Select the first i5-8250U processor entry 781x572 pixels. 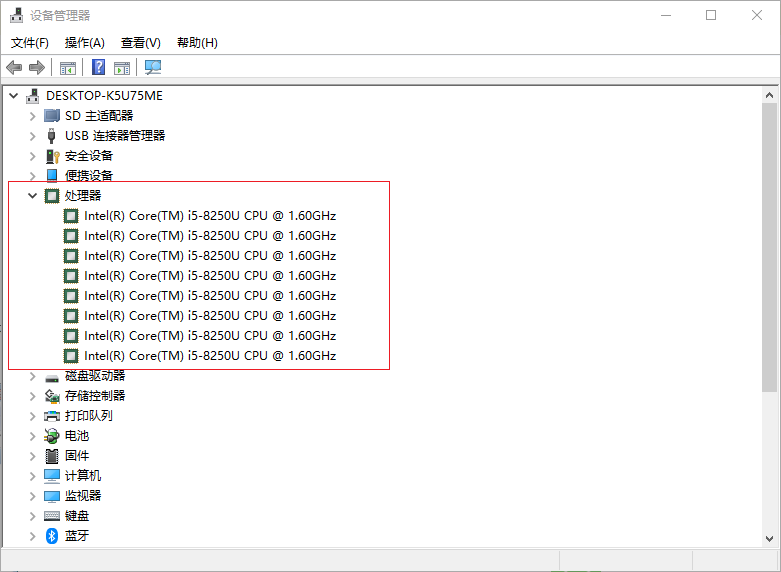(210, 216)
